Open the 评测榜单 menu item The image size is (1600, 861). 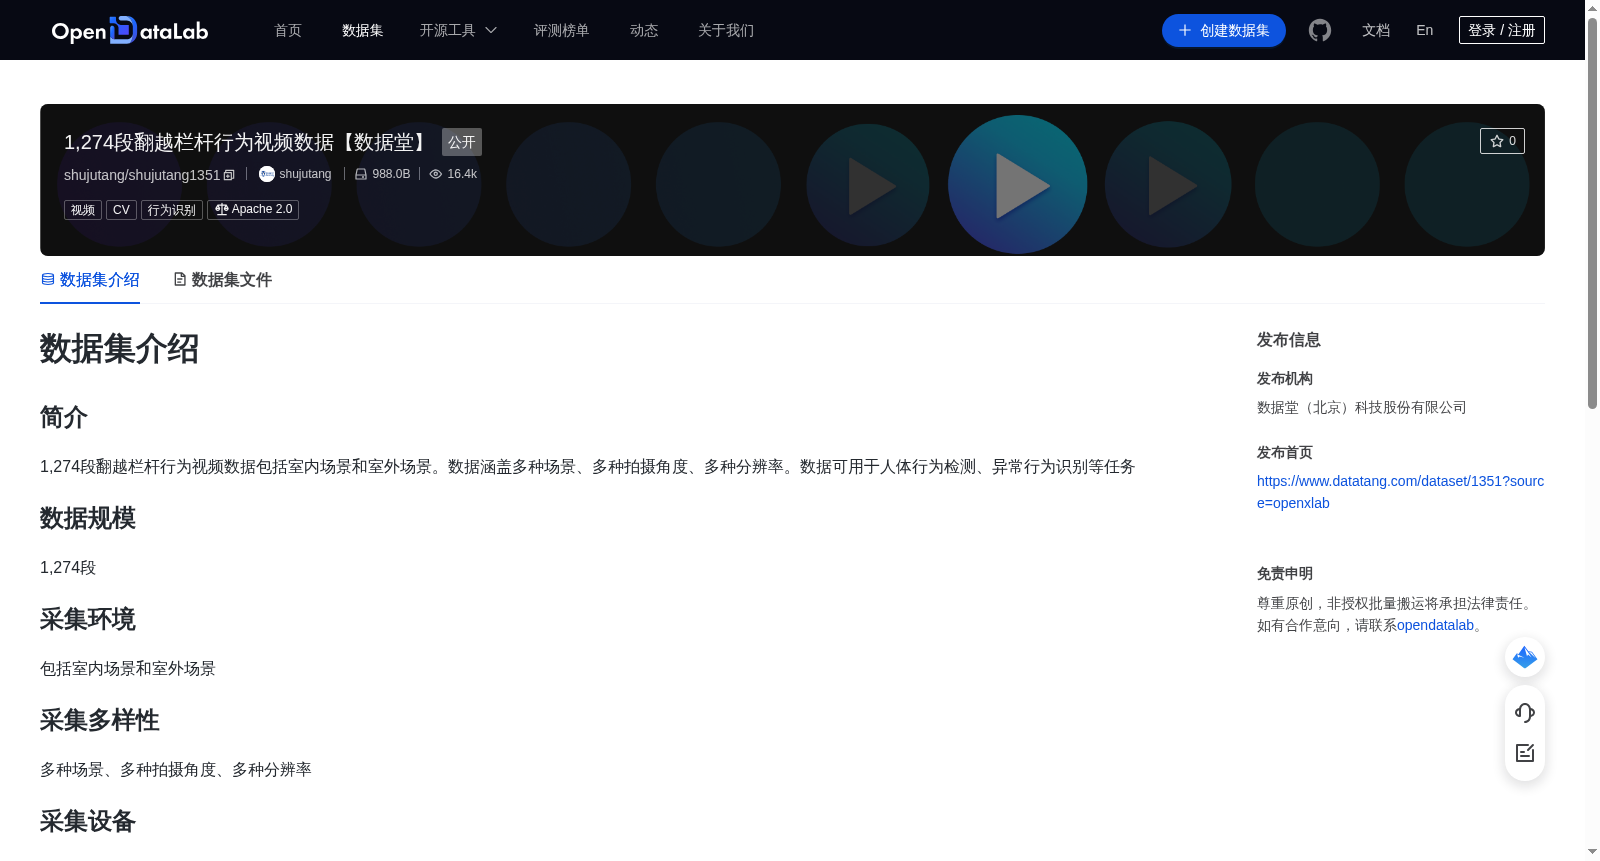click(x=562, y=30)
